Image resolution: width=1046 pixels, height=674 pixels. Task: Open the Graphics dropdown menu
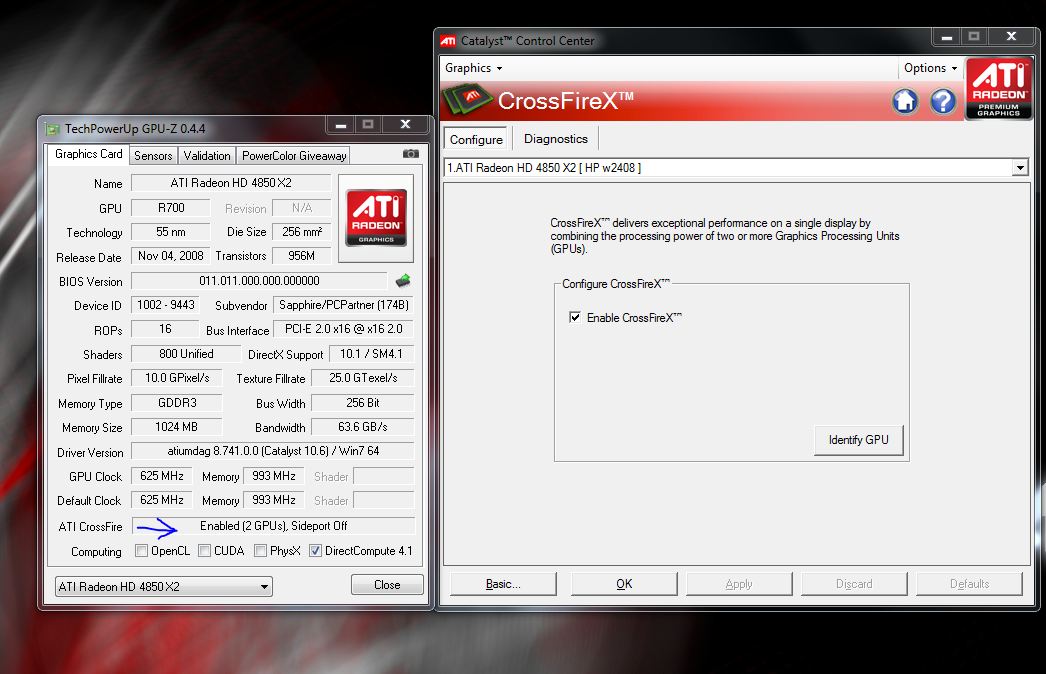(x=473, y=68)
